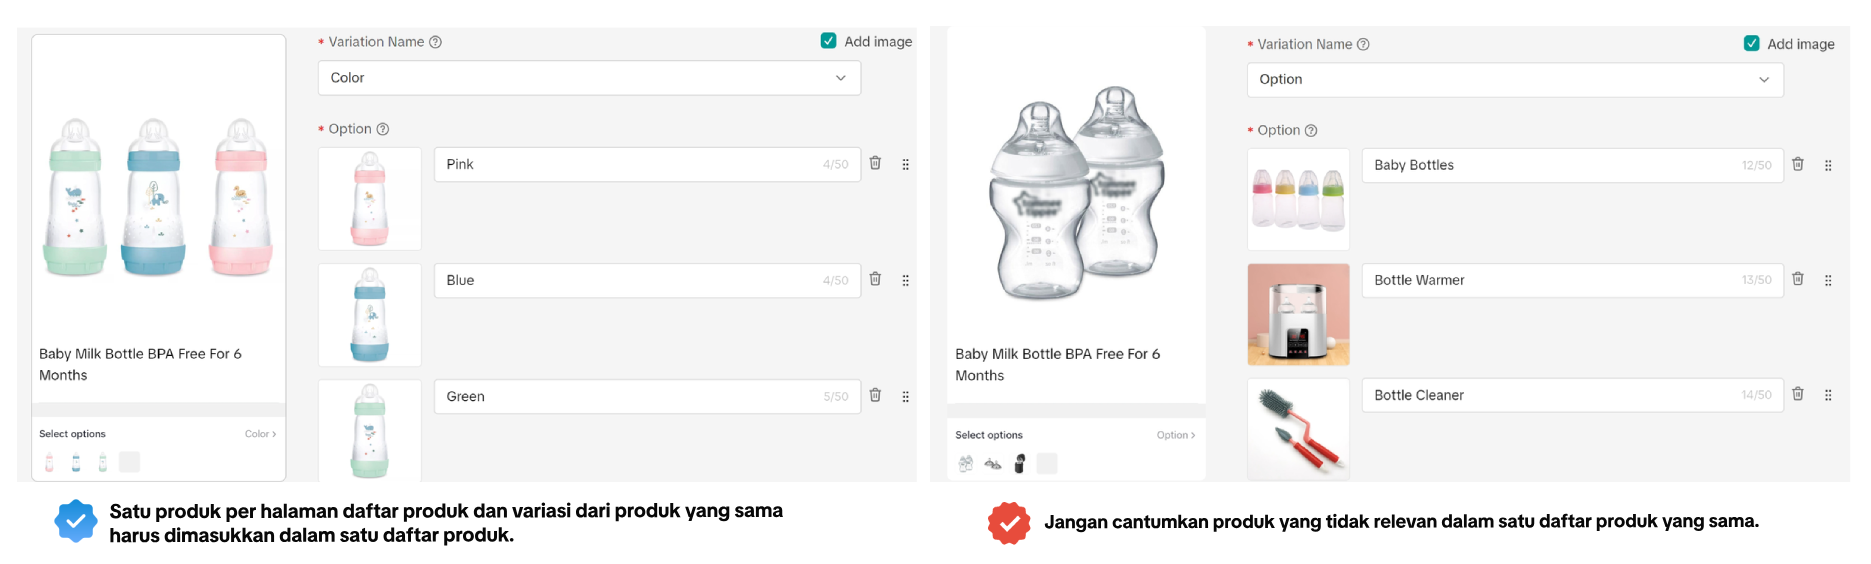
Task: Delete the Pink option
Action: (x=875, y=163)
